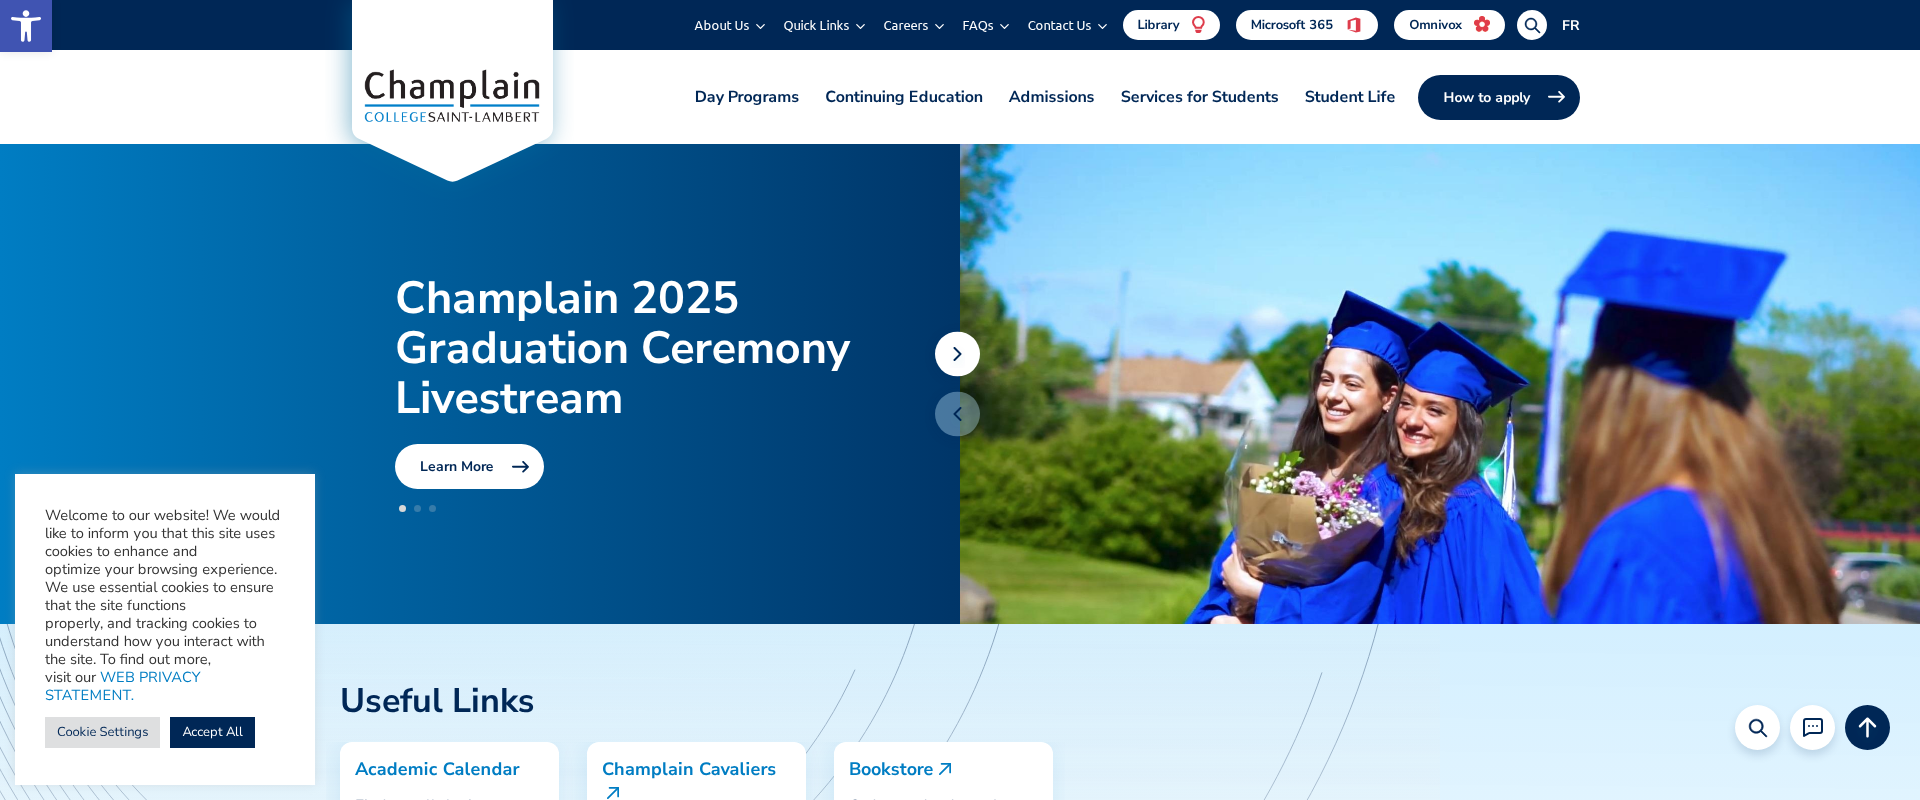Image resolution: width=1920 pixels, height=800 pixels.
Task: Open the Day Programs menu
Action: [747, 97]
